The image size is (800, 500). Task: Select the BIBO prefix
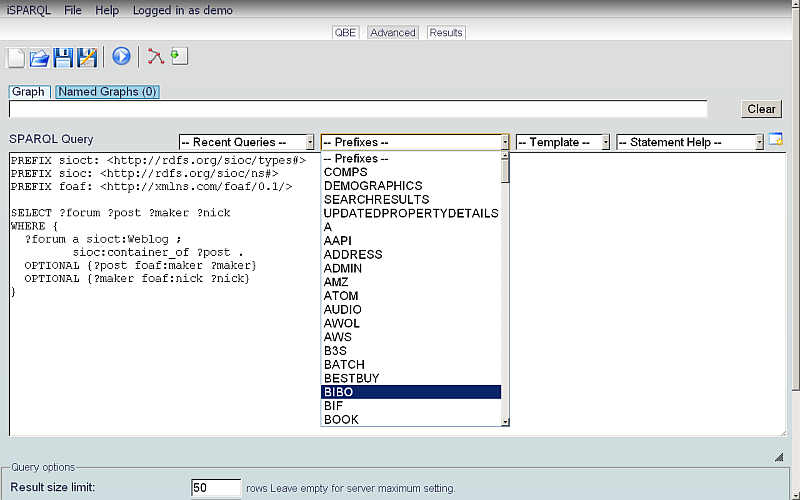click(411, 392)
